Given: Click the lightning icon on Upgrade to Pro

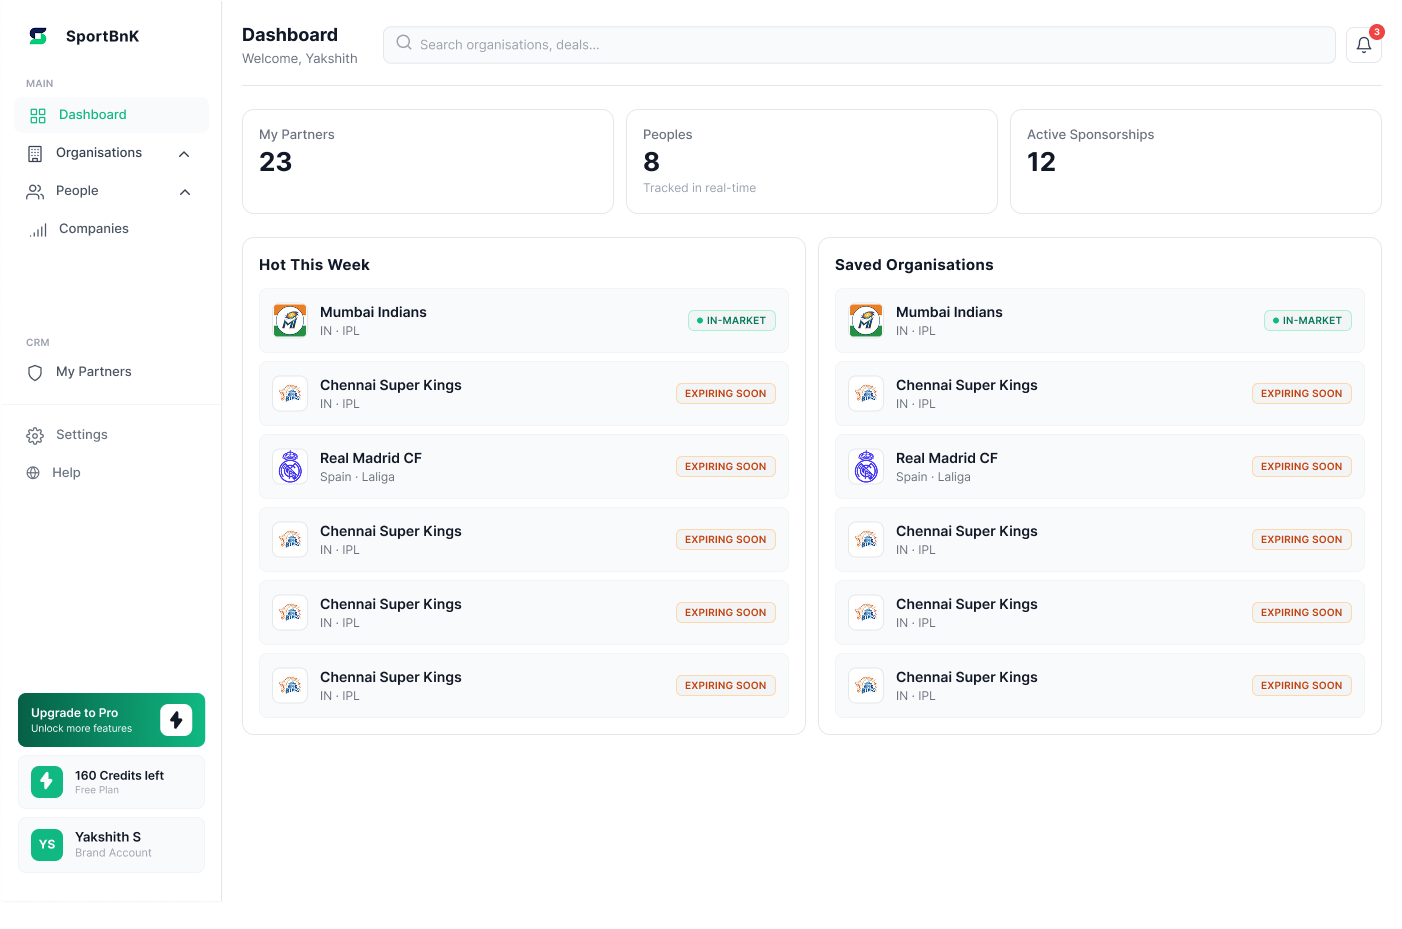Looking at the screenshot, I should 176,720.
